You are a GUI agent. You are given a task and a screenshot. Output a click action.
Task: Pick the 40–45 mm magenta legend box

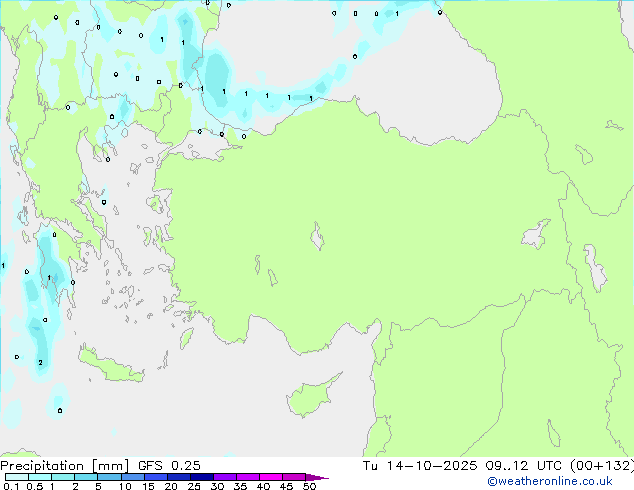(x=271, y=477)
